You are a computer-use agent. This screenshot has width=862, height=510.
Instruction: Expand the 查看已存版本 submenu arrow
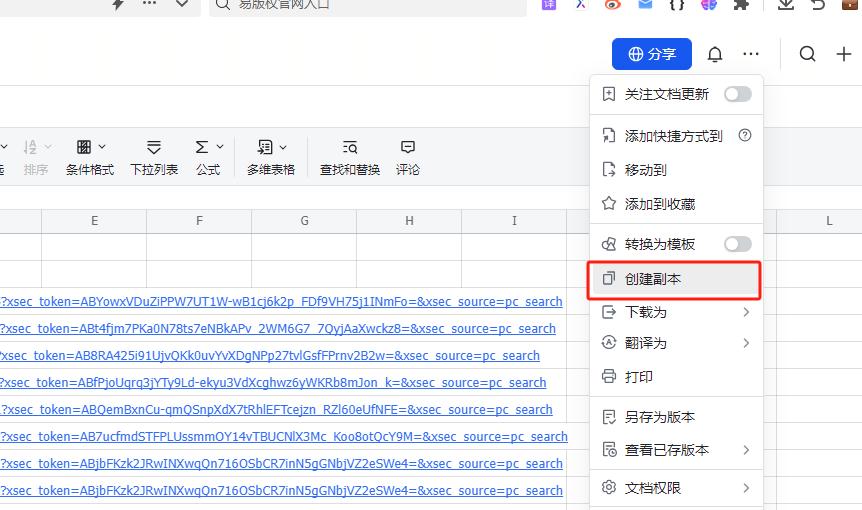click(x=746, y=450)
